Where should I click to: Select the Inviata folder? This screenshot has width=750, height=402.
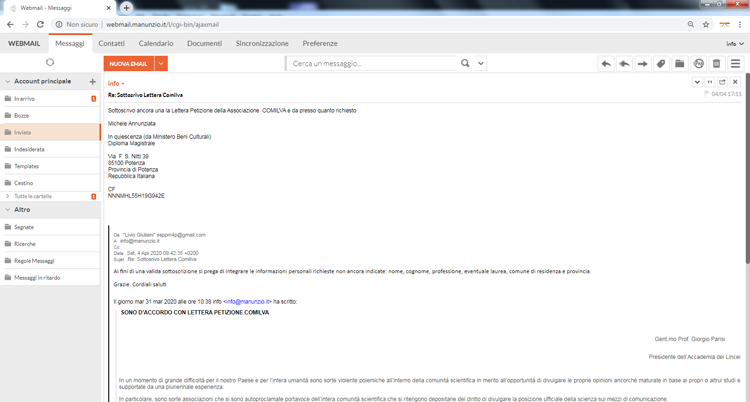(50, 133)
